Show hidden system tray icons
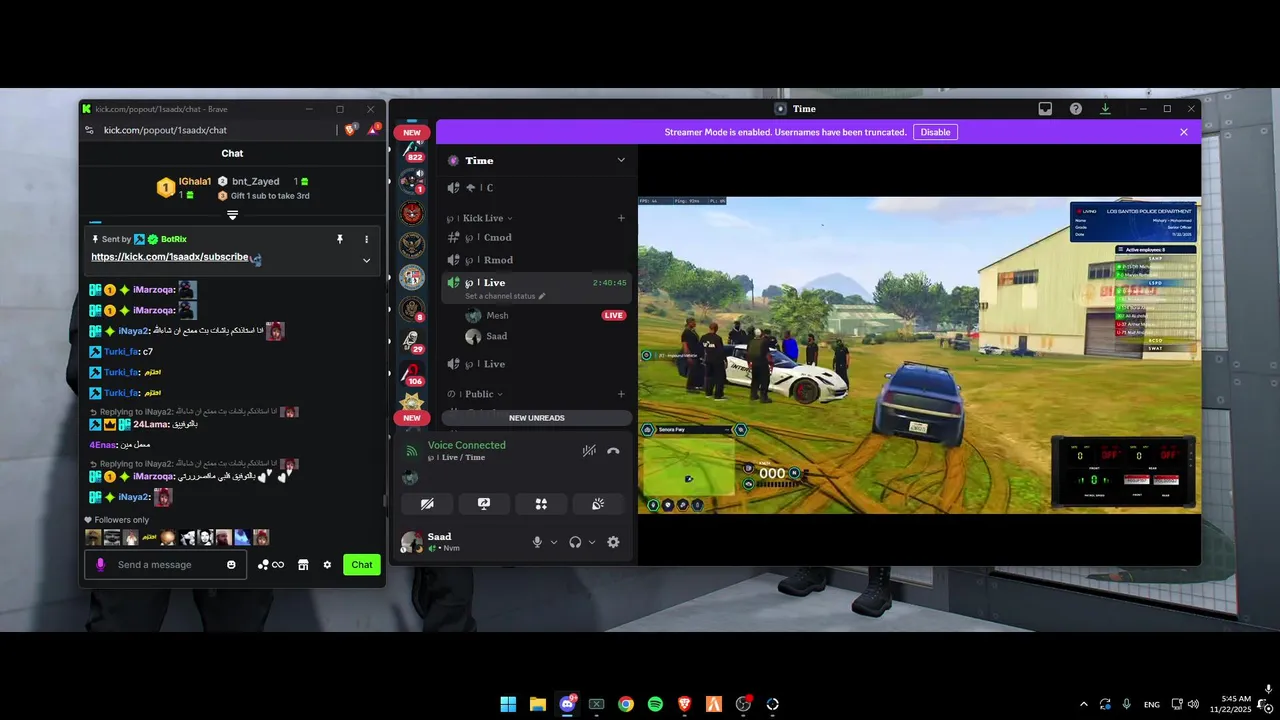 1084,704
